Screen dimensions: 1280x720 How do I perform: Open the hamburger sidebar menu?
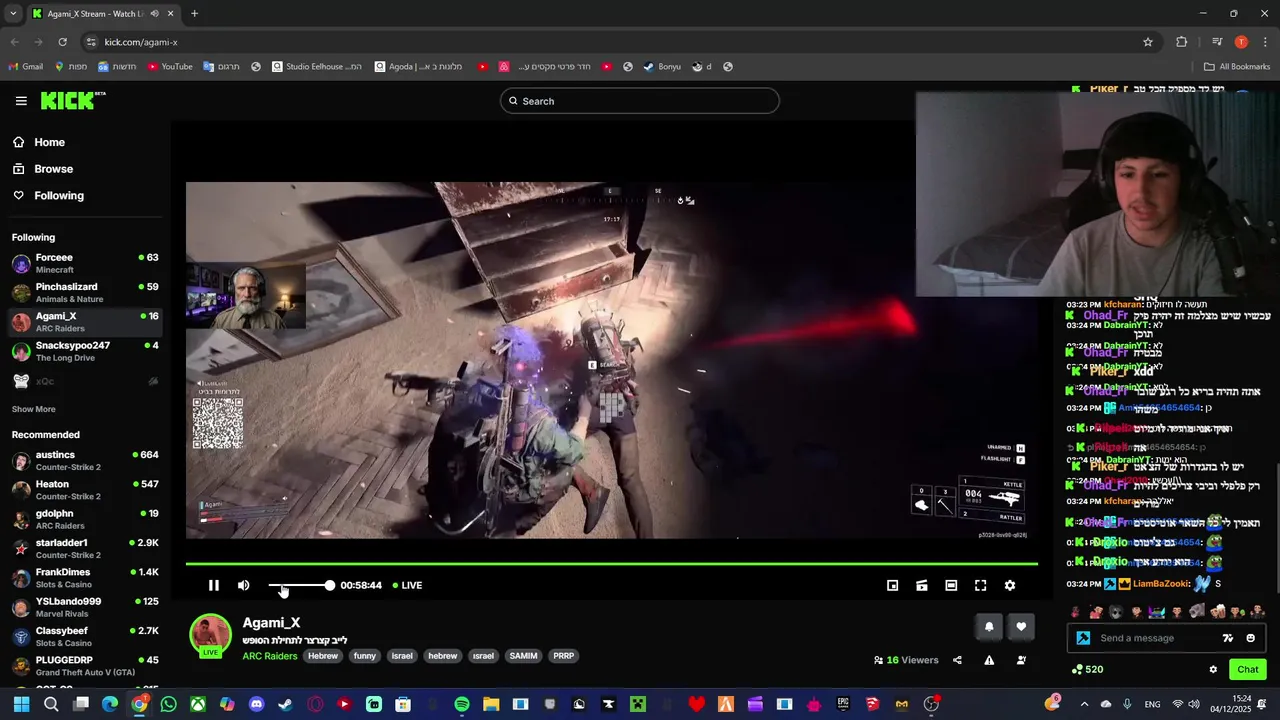pyautogui.click(x=21, y=101)
